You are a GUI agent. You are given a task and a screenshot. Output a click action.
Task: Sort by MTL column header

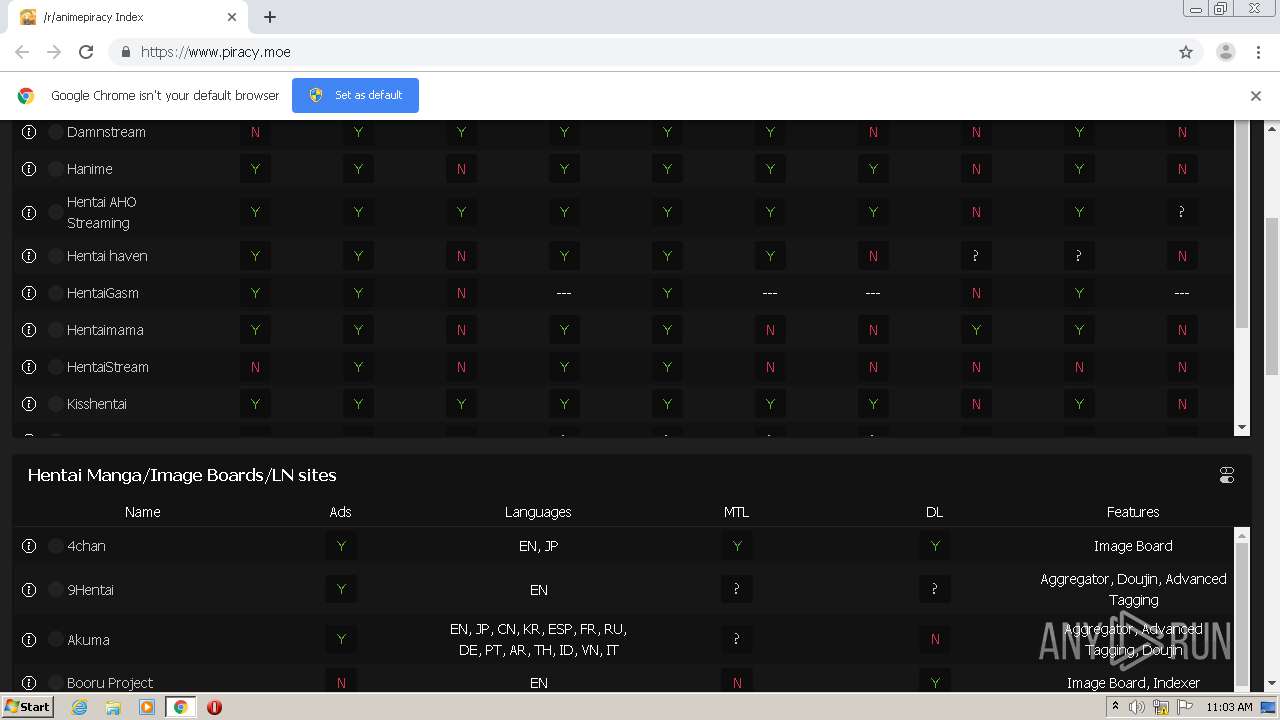pyautogui.click(x=736, y=512)
